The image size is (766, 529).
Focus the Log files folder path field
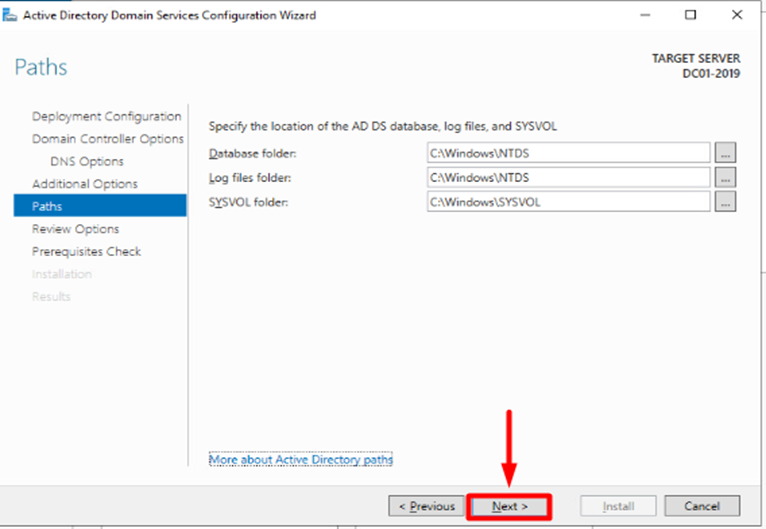567,177
